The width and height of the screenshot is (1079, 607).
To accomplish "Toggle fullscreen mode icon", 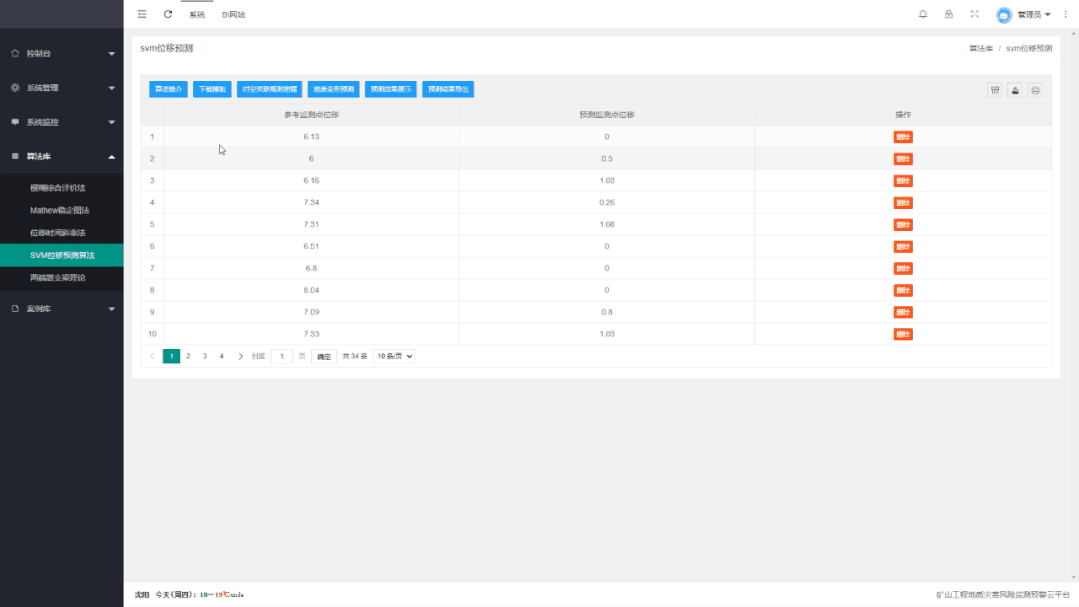I will coord(974,14).
